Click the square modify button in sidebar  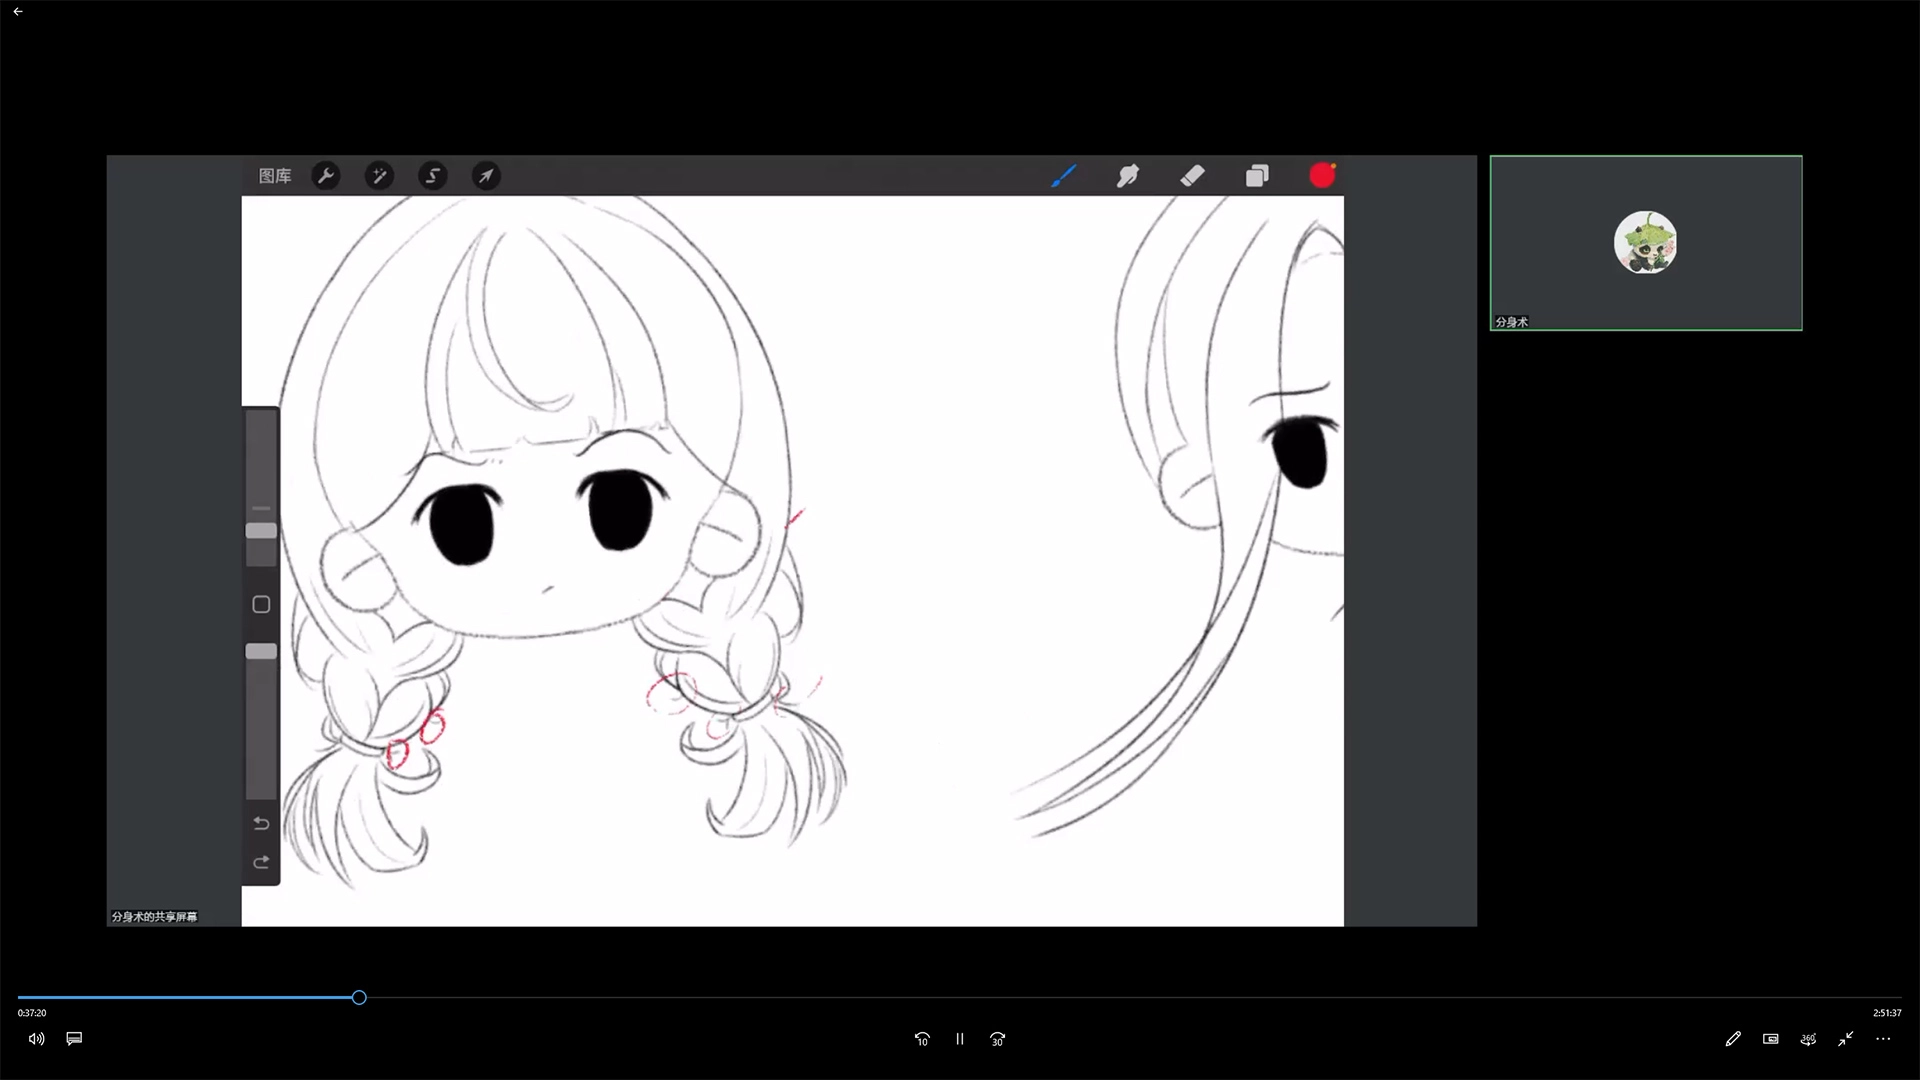(x=261, y=604)
